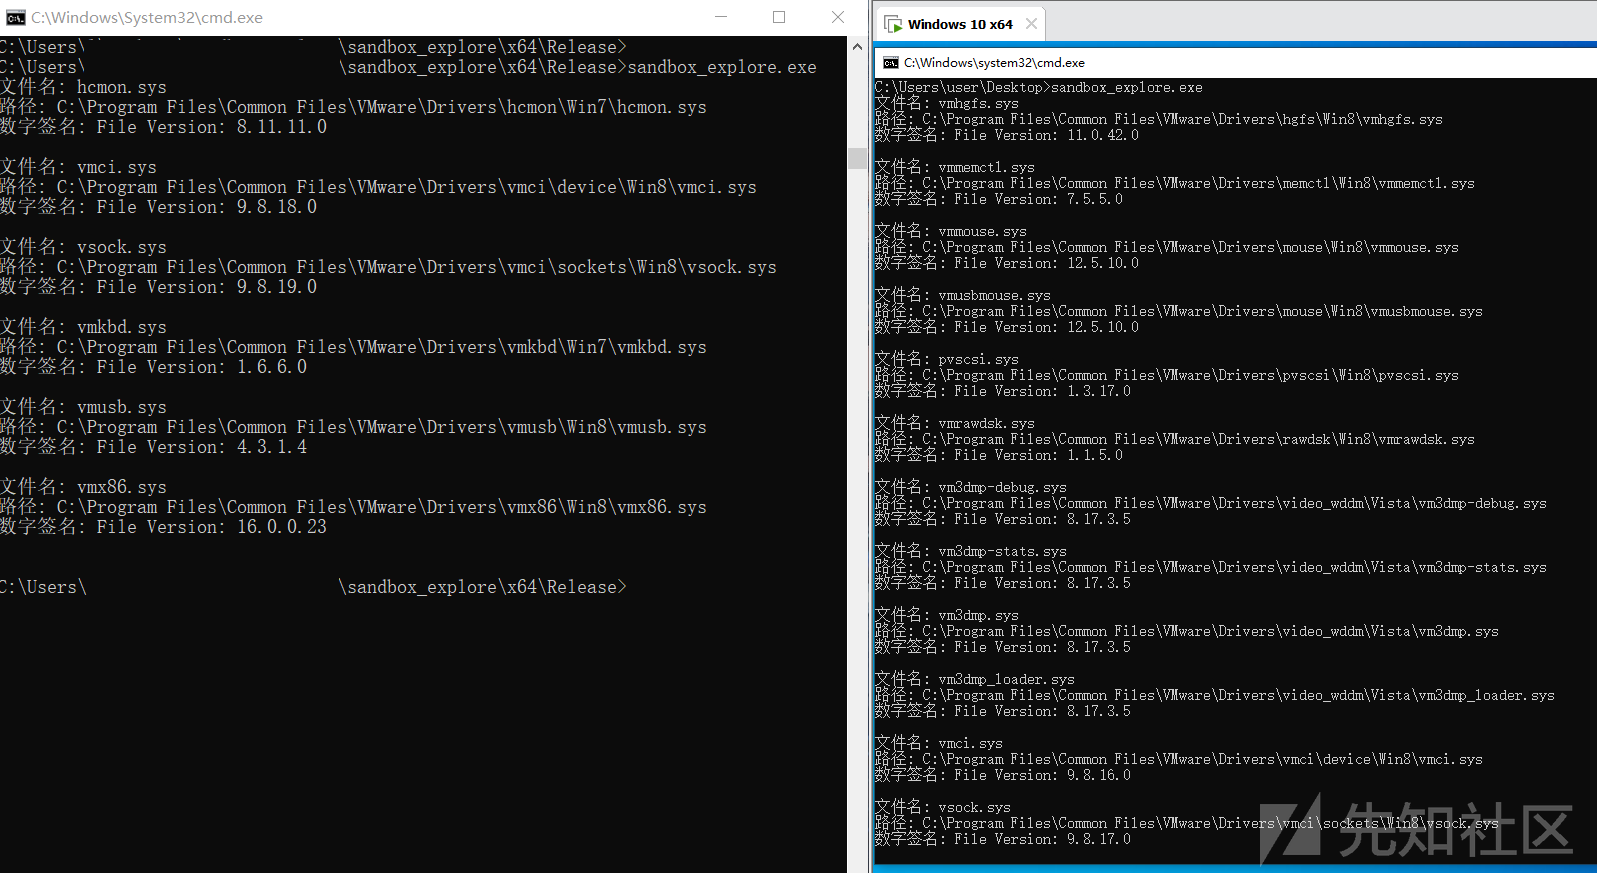The image size is (1597, 873).
Task: Click the cmd icon in left title bar
Action: (15, 18)
